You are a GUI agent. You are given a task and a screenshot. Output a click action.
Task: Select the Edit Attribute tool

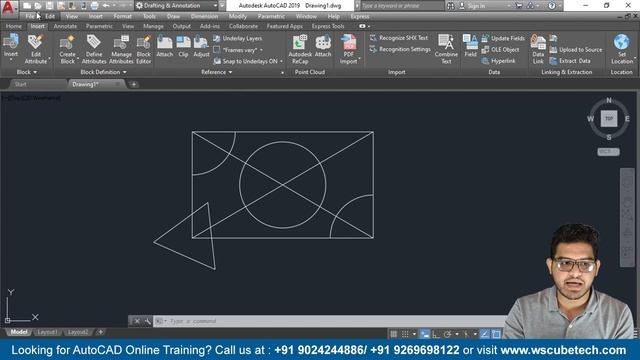point(36,49)
